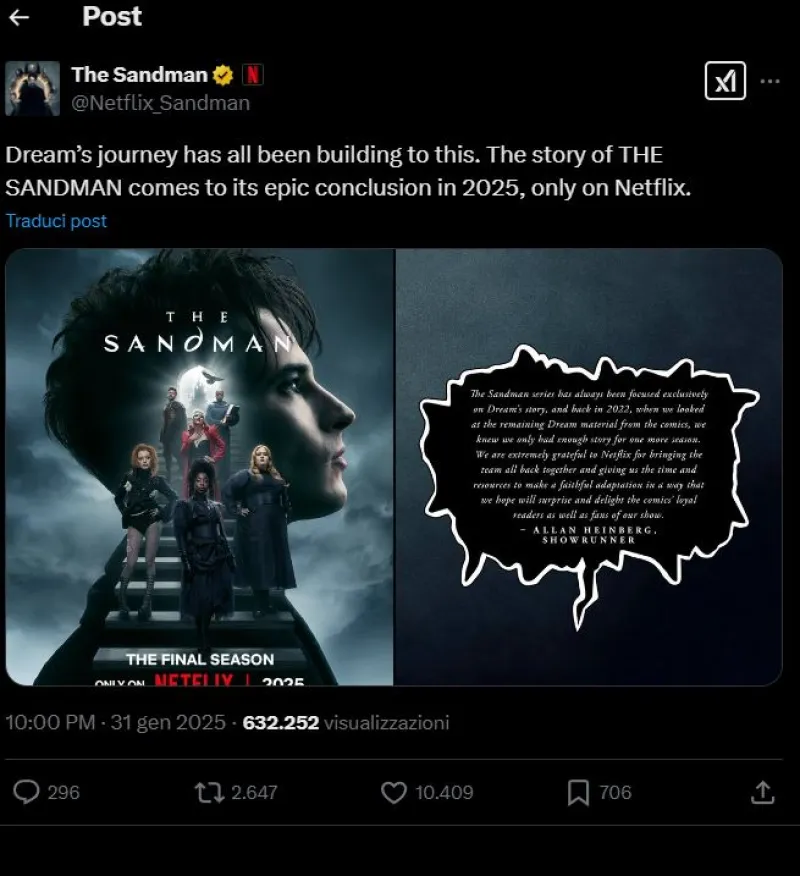Open The Sandman profile avatar
Image resolution: width=800 pixels, height=876 pixels.
(x=32, y=88)
